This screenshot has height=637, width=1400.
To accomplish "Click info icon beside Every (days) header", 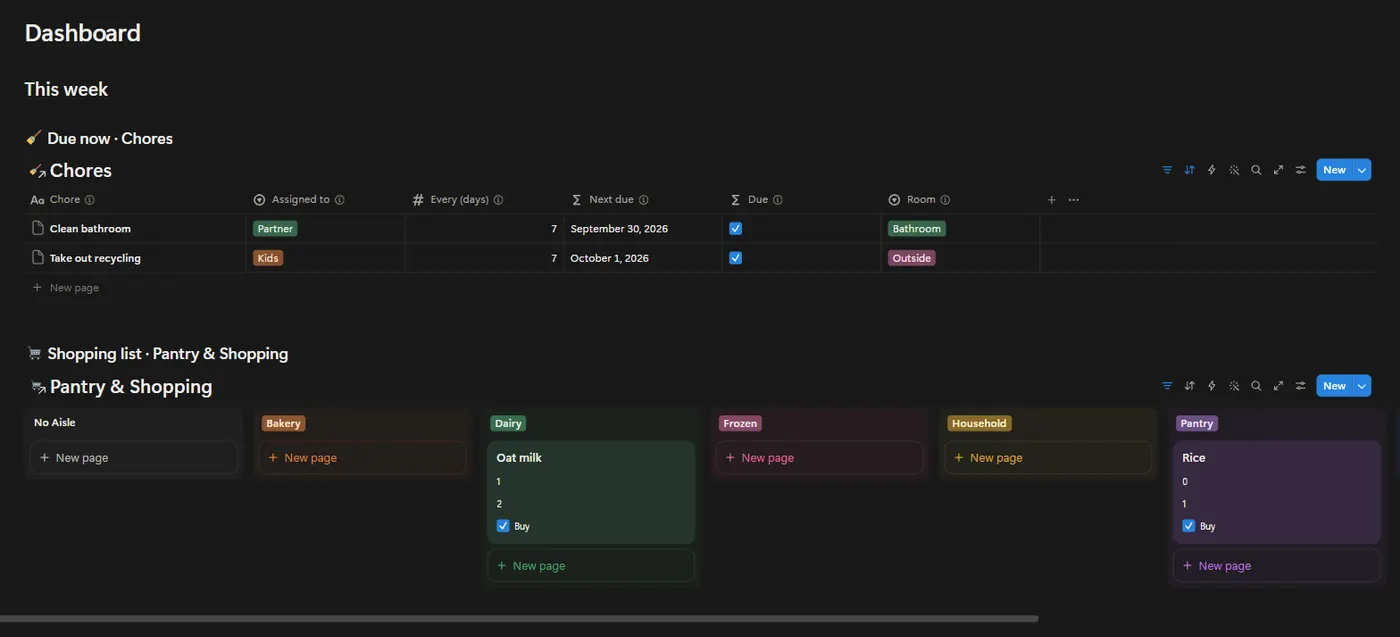I will (498, 200).
